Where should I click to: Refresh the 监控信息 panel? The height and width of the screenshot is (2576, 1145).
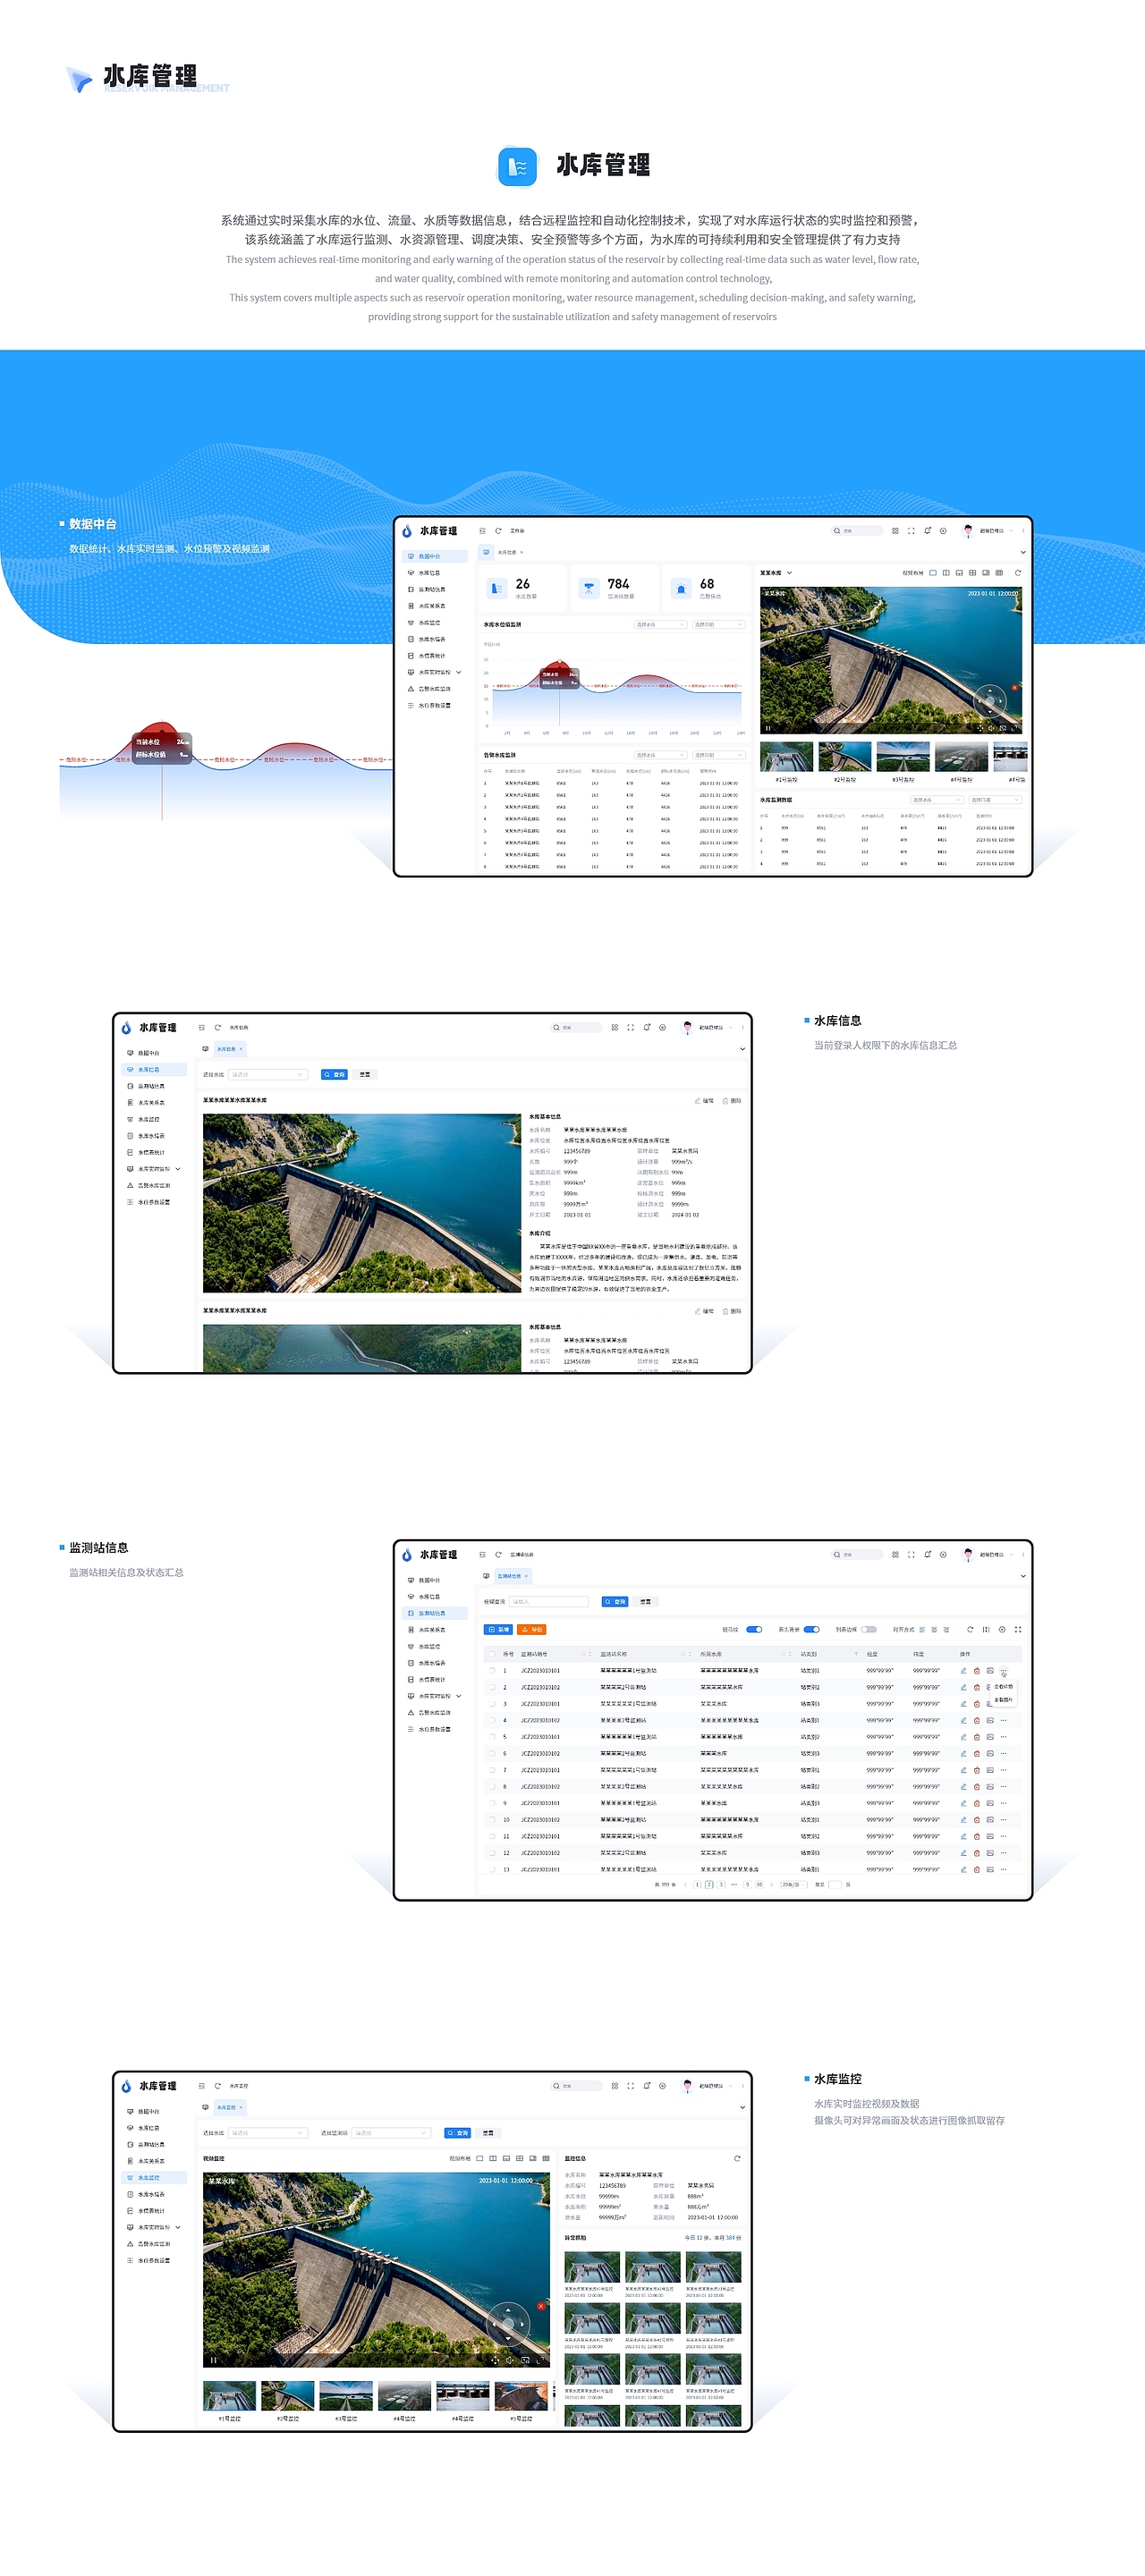point(737,2158)
